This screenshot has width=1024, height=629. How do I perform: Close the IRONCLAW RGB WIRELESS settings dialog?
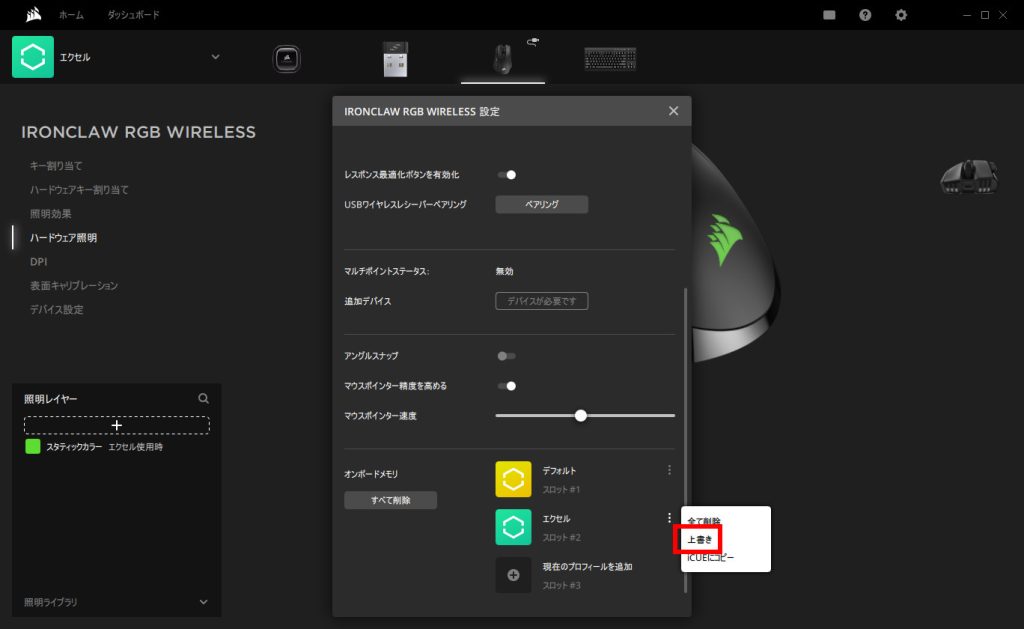(x=673, y=111)
